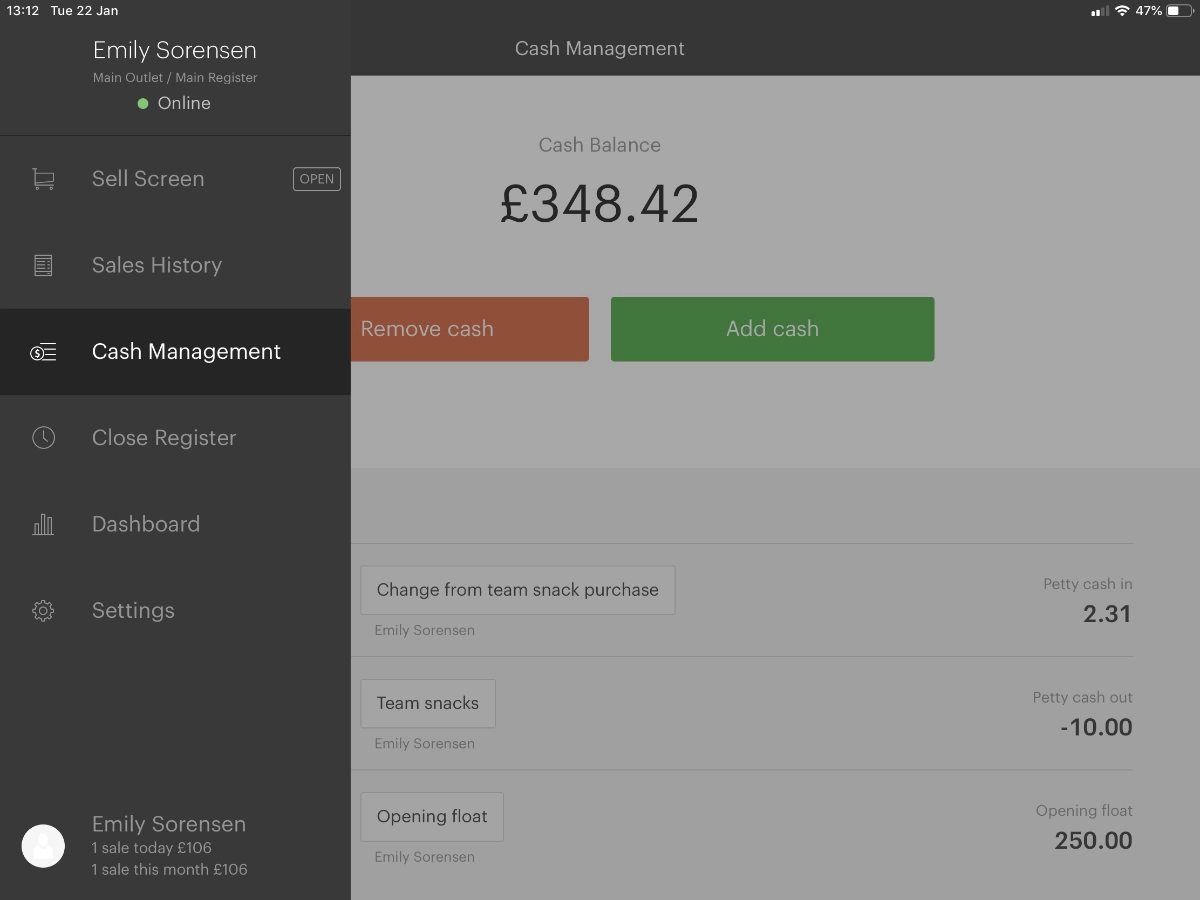The height and width of the screenshot is (900, 1200).
Task: Open Settings from the sidebar
Action: click(175, 611)
